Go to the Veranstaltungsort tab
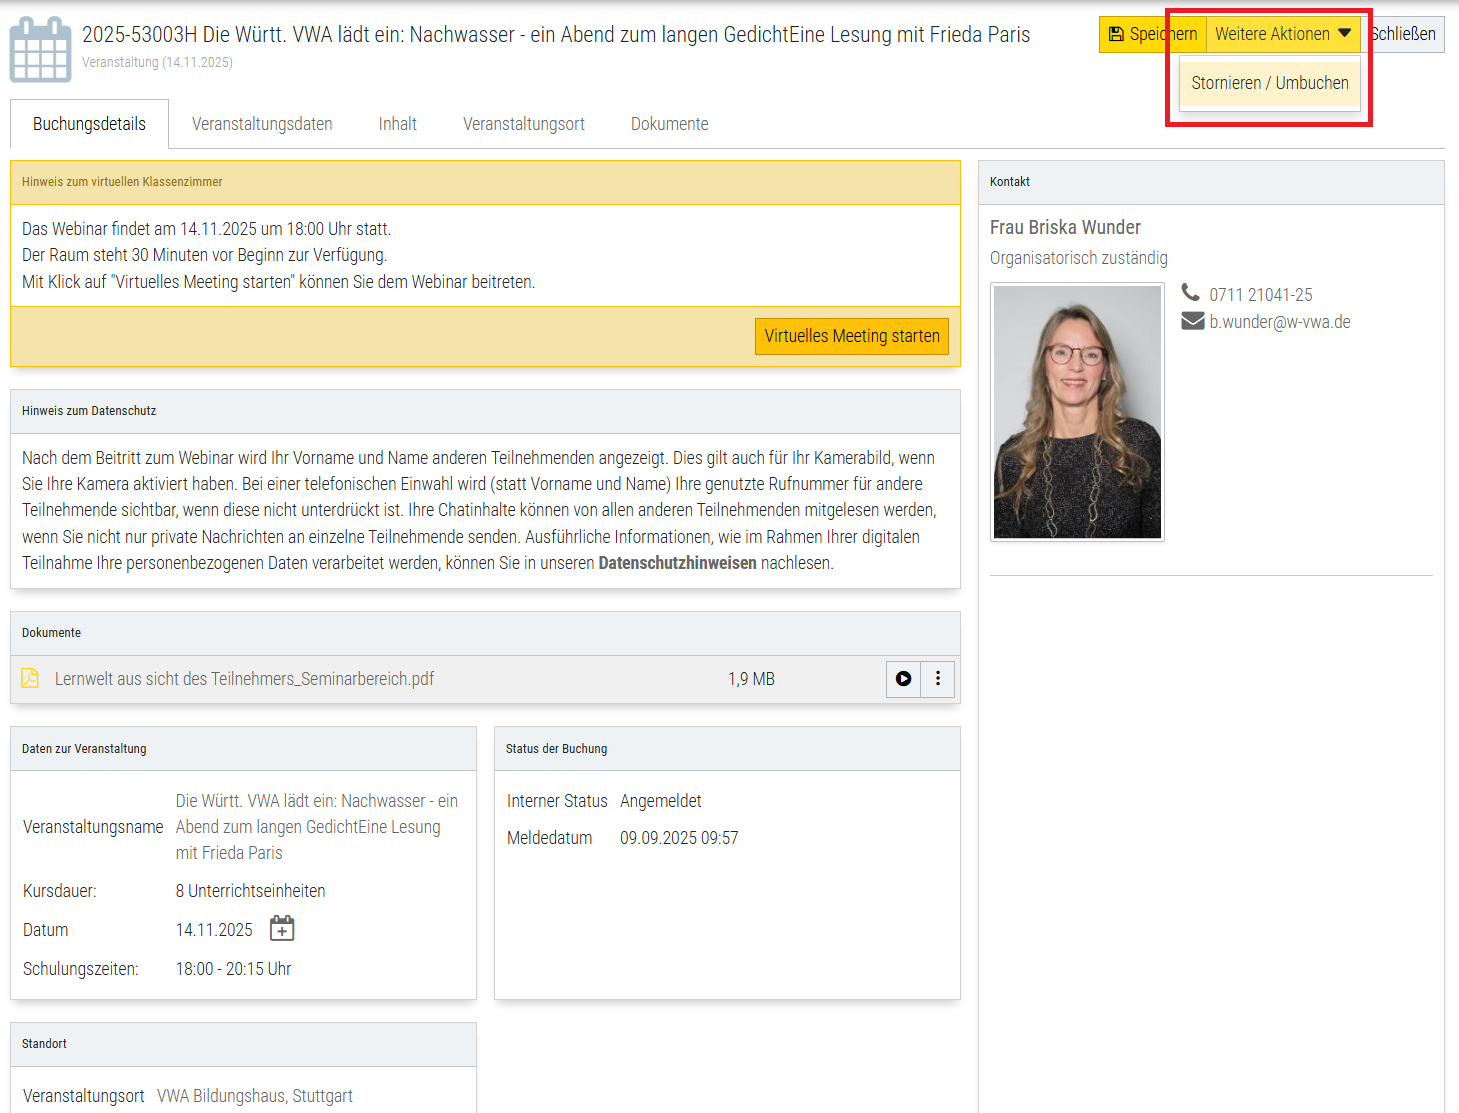Screen dimensions: 1459x1113 pyautogui.click(x=523, y=124)
